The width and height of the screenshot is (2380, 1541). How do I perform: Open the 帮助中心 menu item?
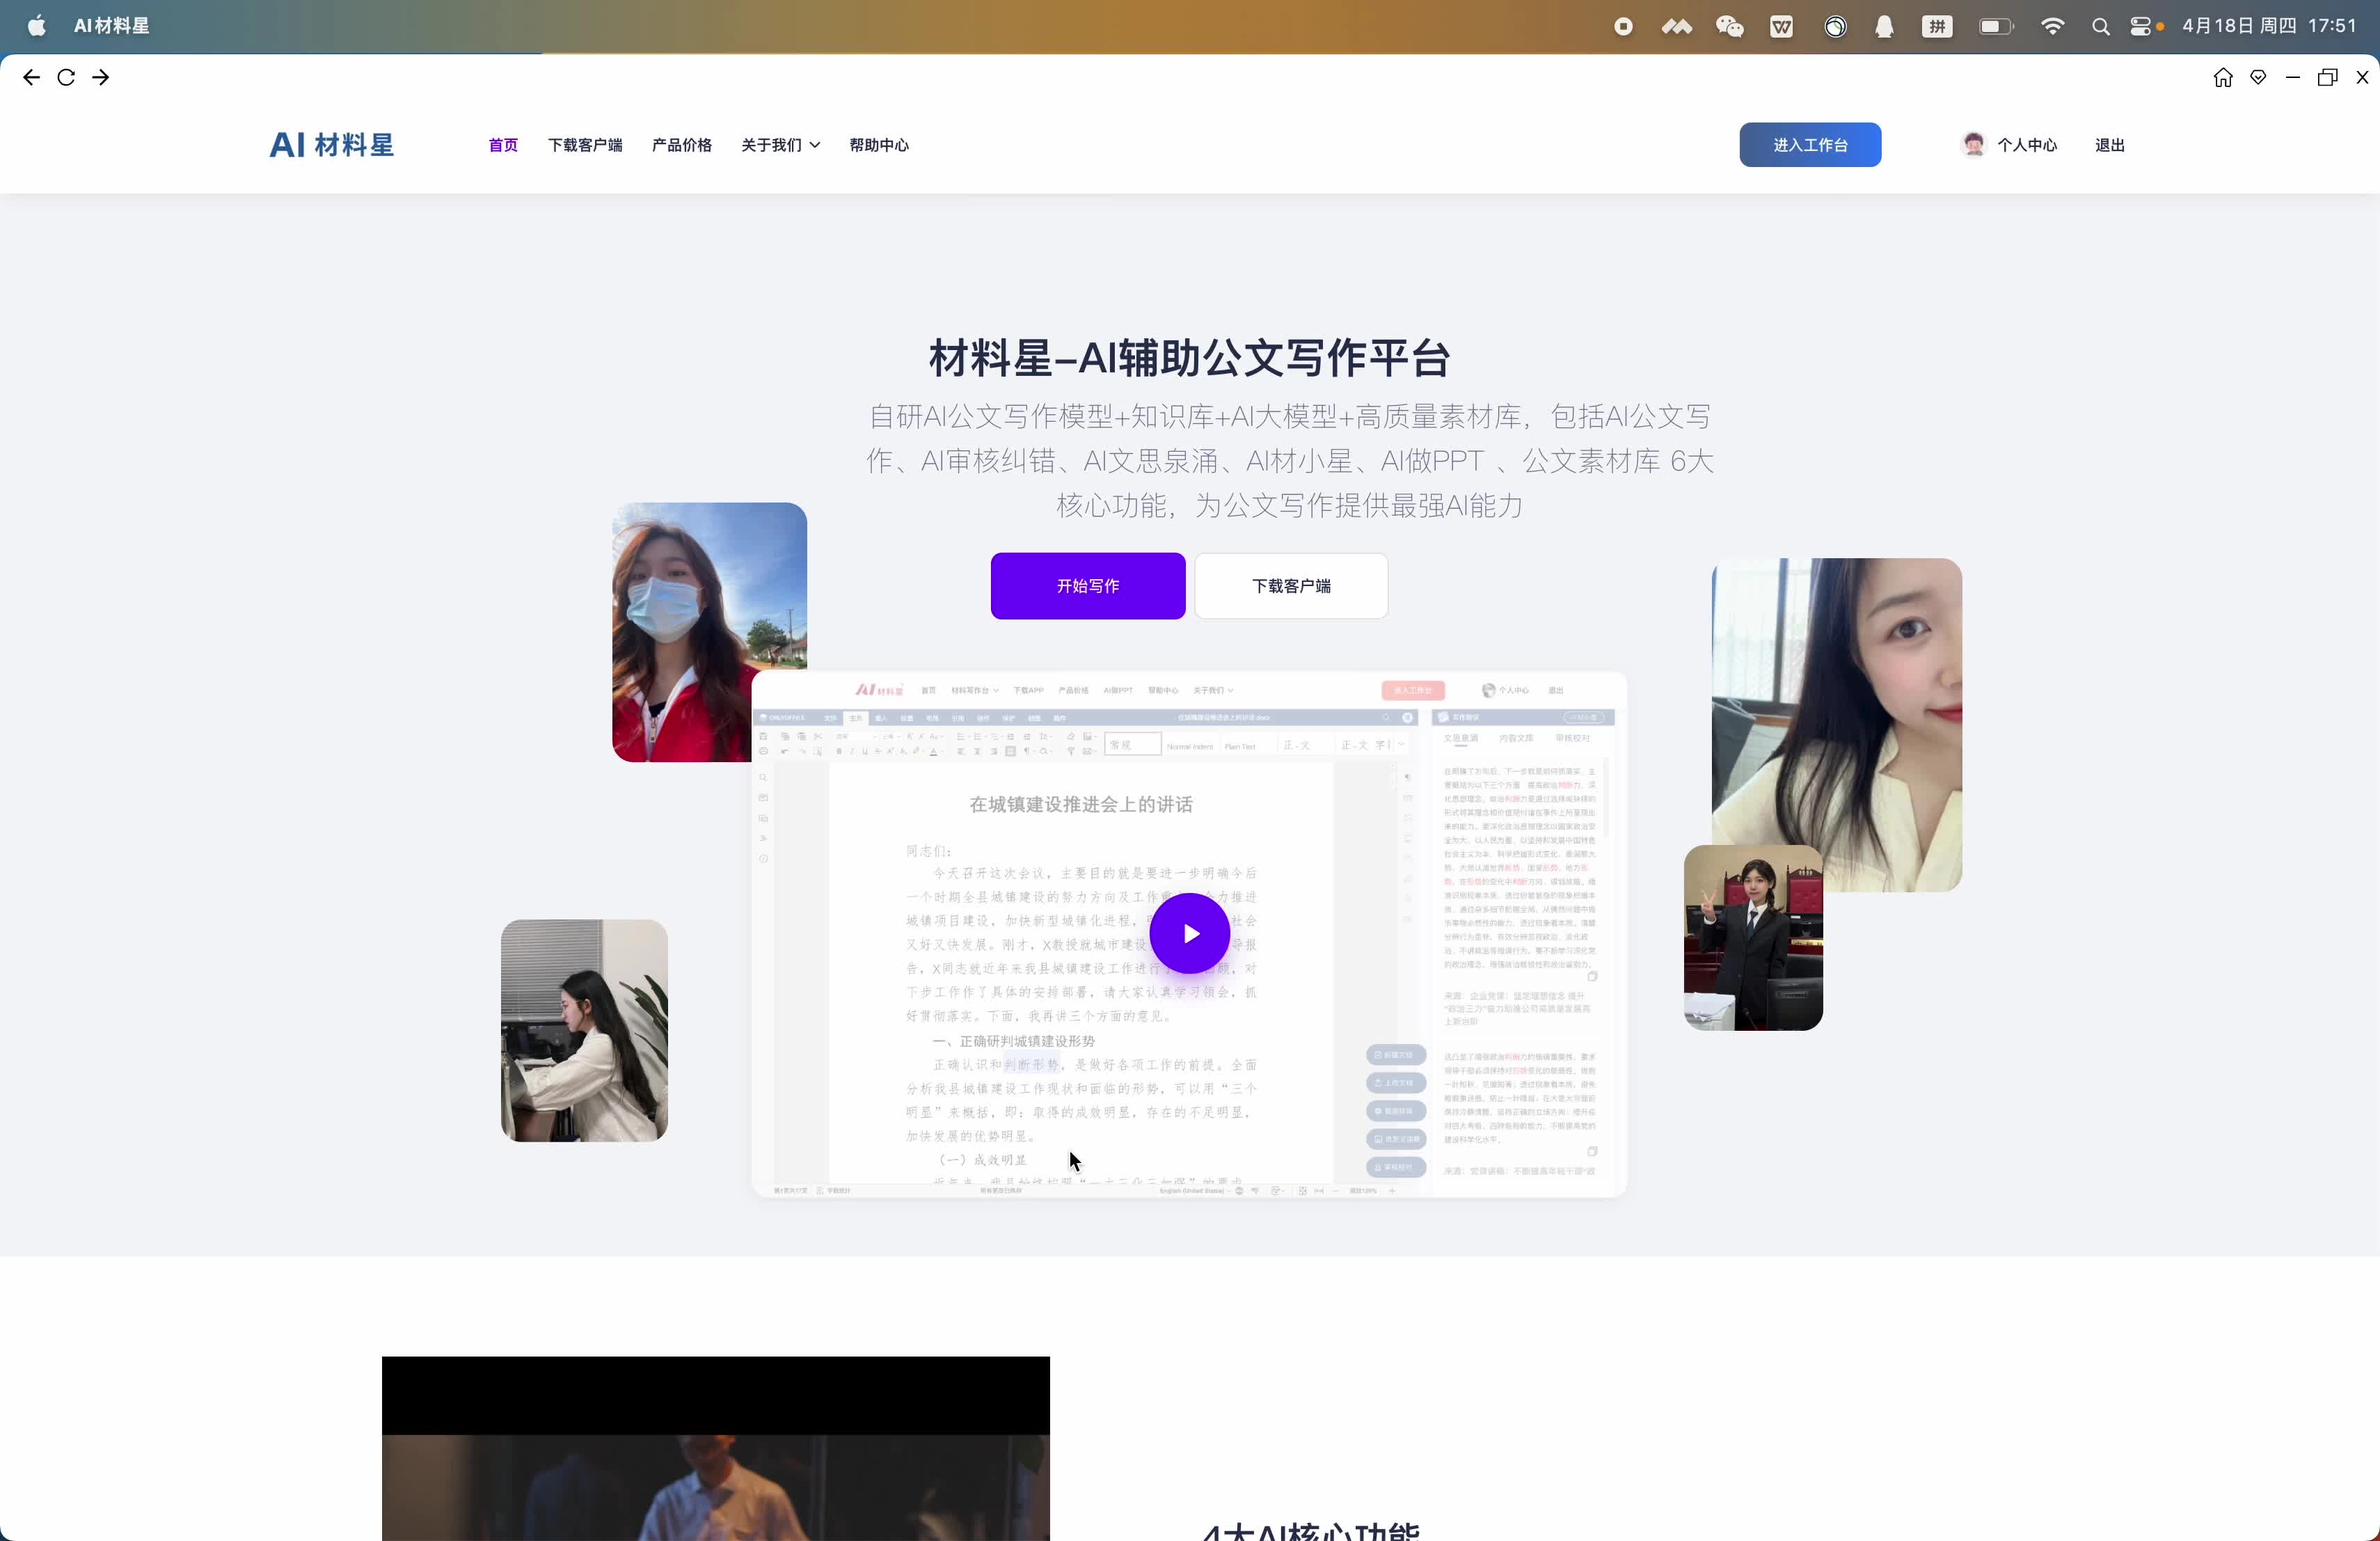[x=878, y=144]
